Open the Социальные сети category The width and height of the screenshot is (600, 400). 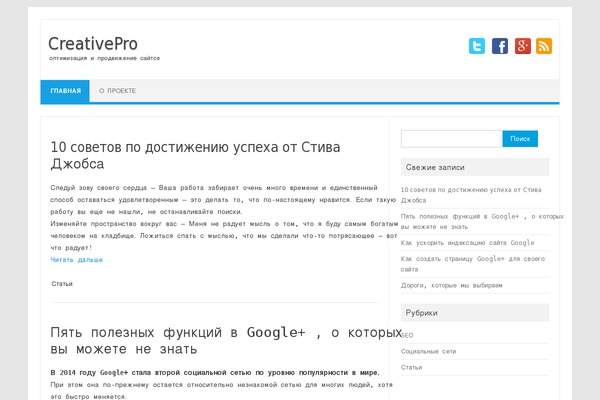click(x=428, y=351)
